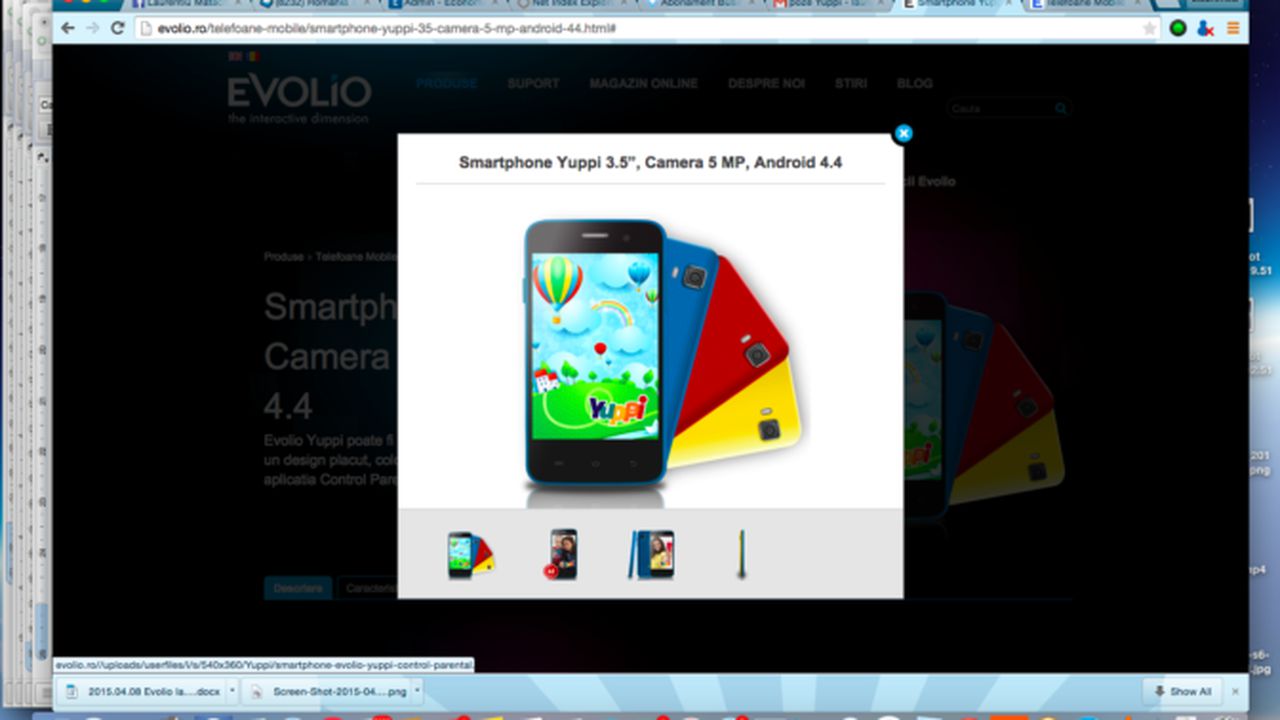
Task: Open the Chrome hamburger menu
Action: point(1233,28)
